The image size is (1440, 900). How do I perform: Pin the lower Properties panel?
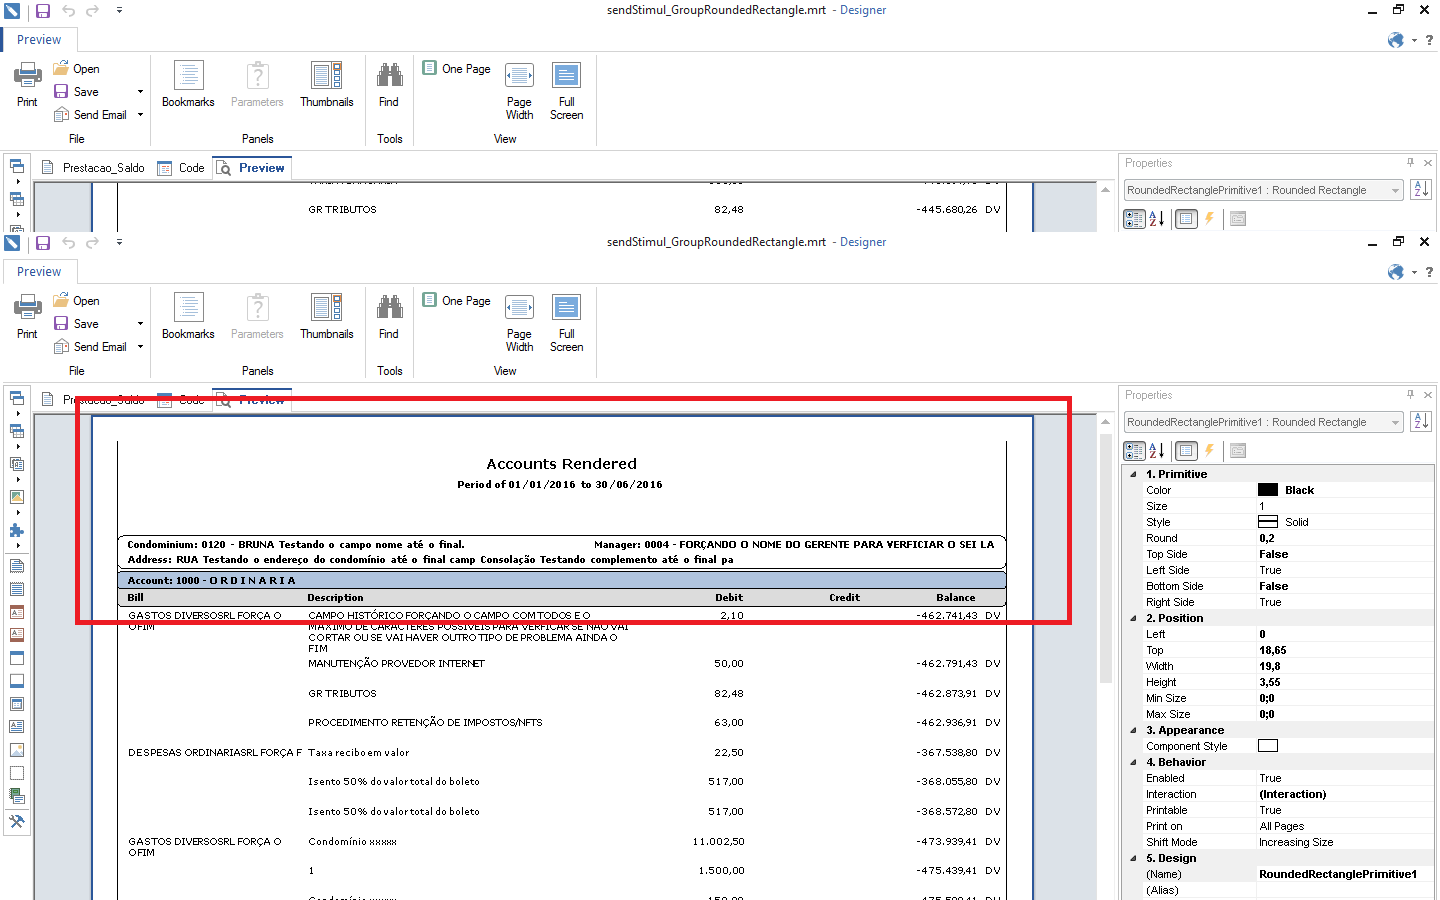click(x=1411, y=395)
